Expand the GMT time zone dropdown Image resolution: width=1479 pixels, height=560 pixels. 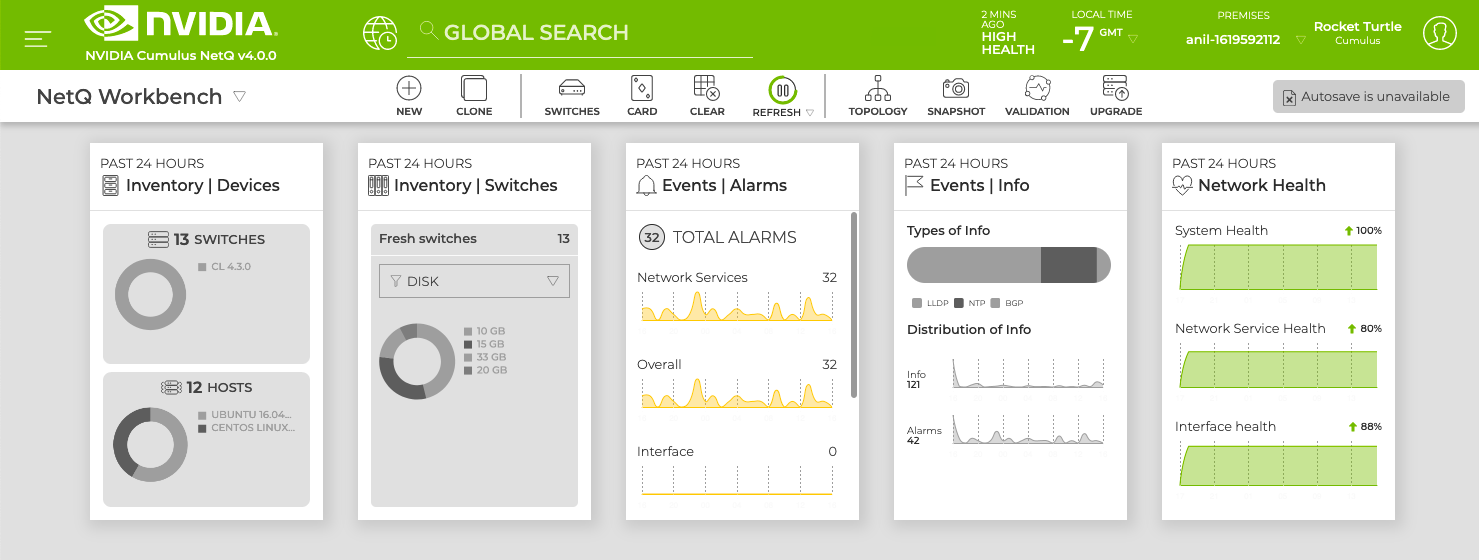1132,39
